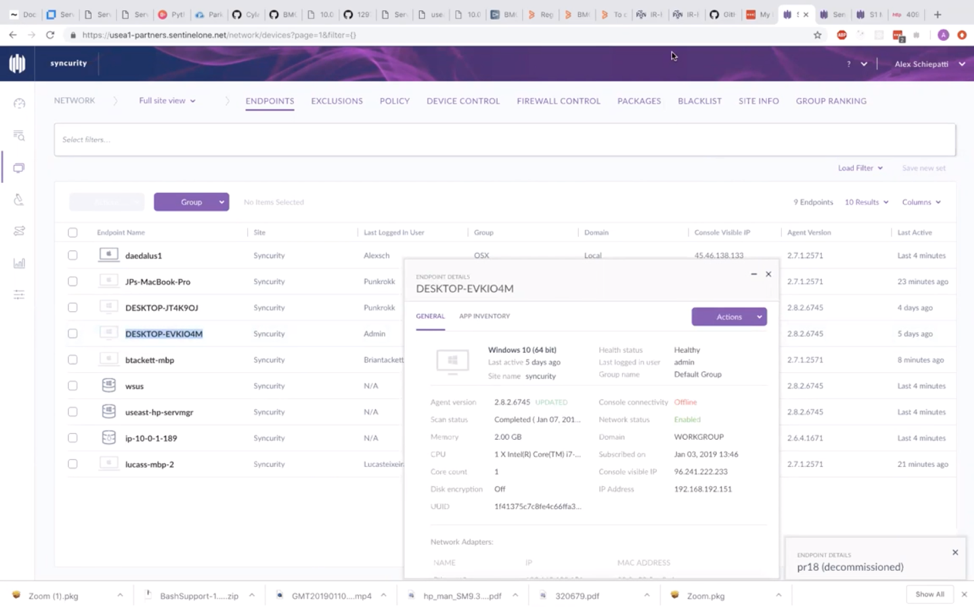Open the Load Filter menu
The height and width of the screenshot is (608, 974).
click(860, 168)
